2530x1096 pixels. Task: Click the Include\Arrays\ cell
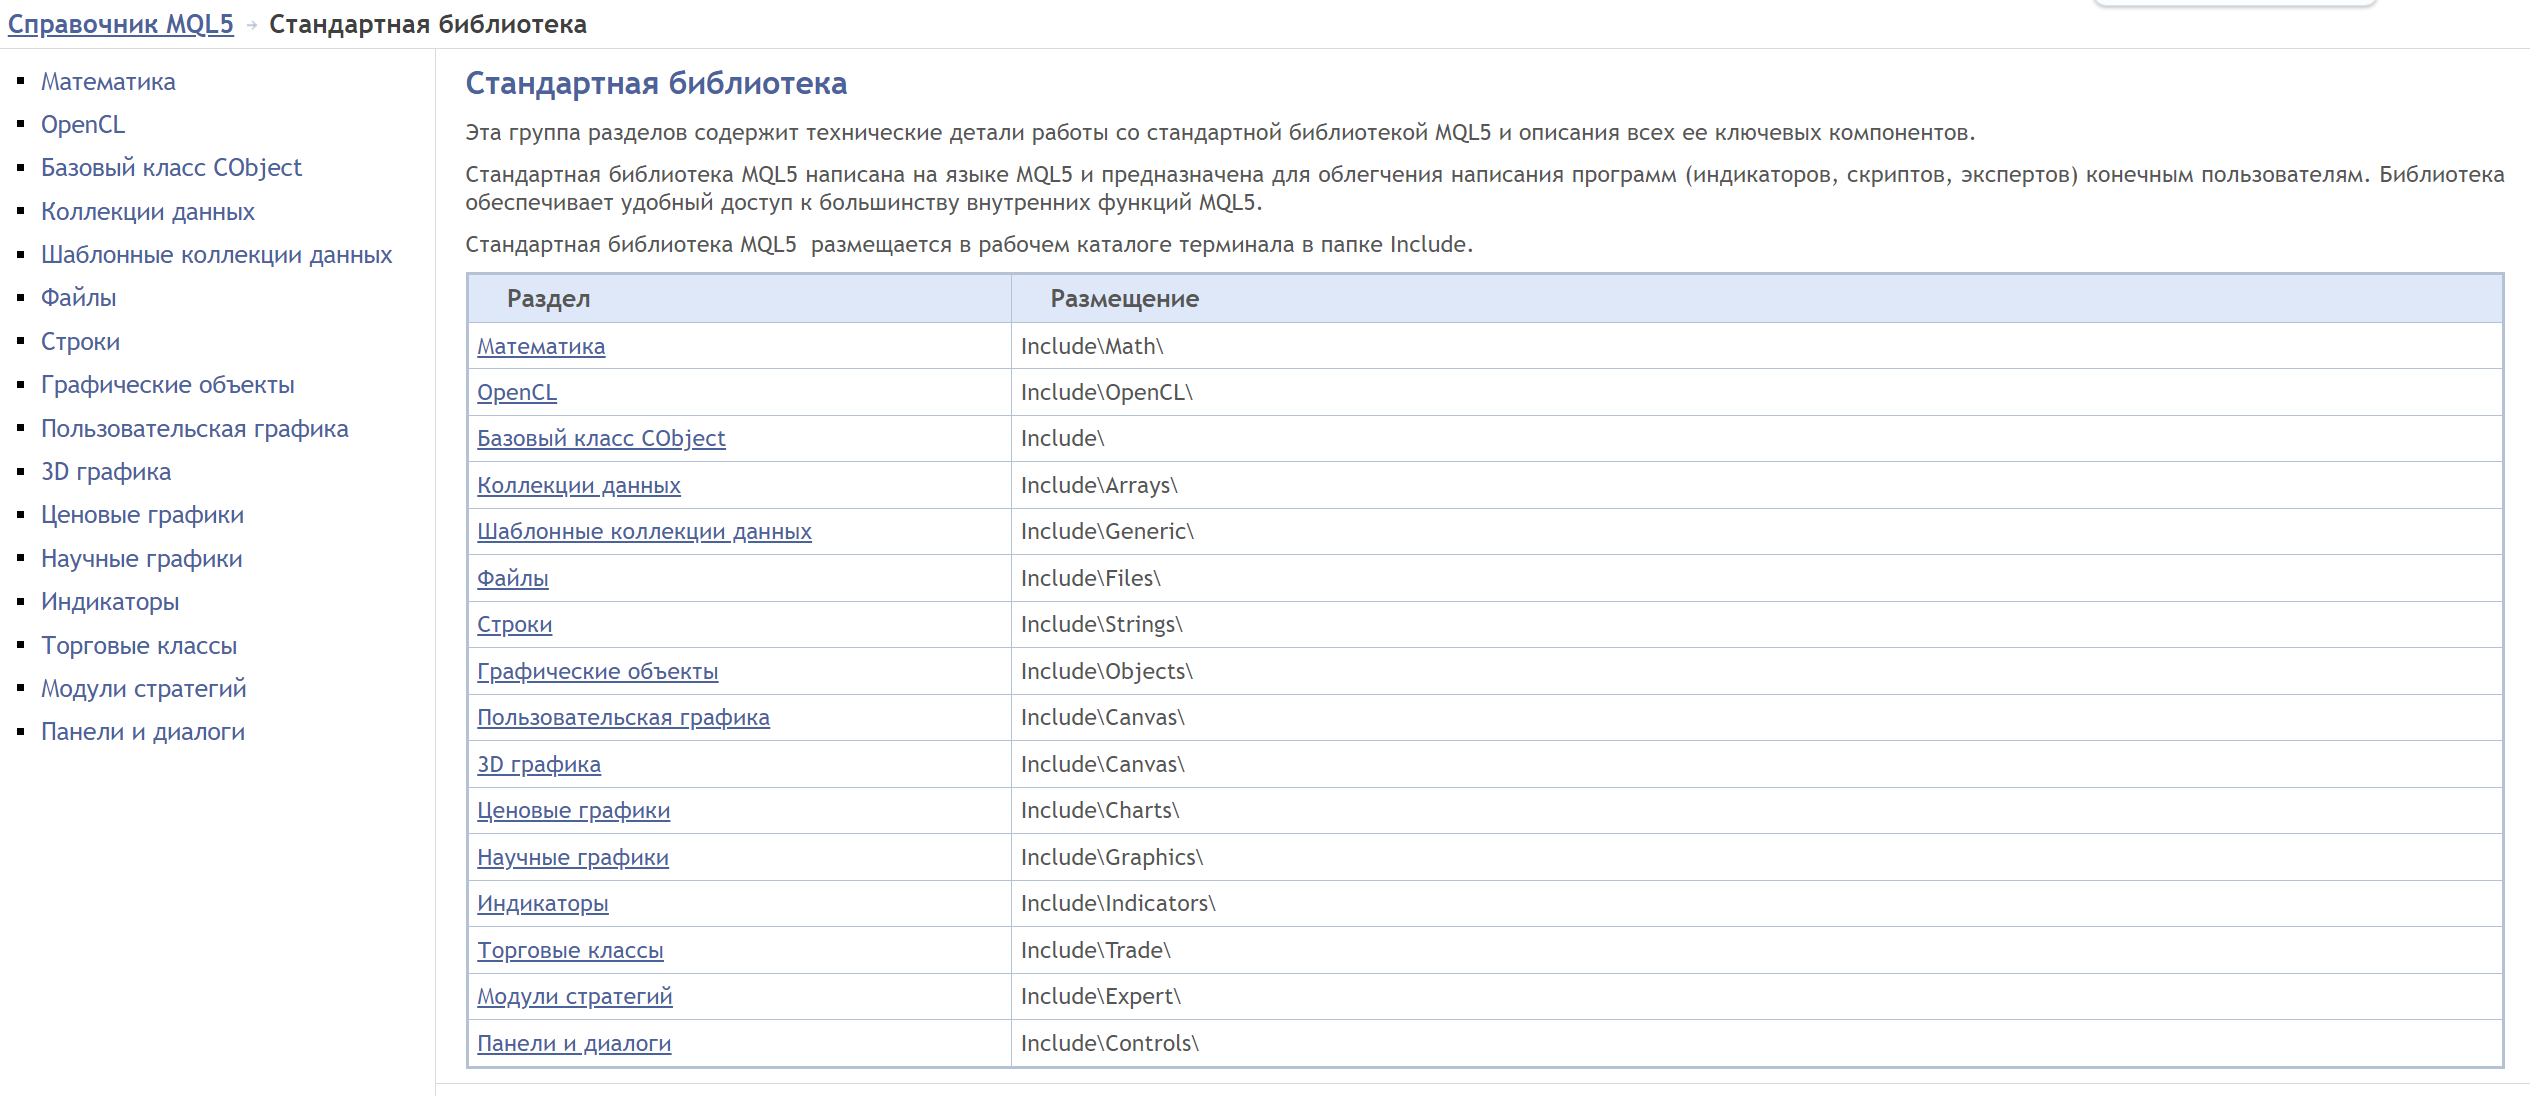[x=1757, y=485]
